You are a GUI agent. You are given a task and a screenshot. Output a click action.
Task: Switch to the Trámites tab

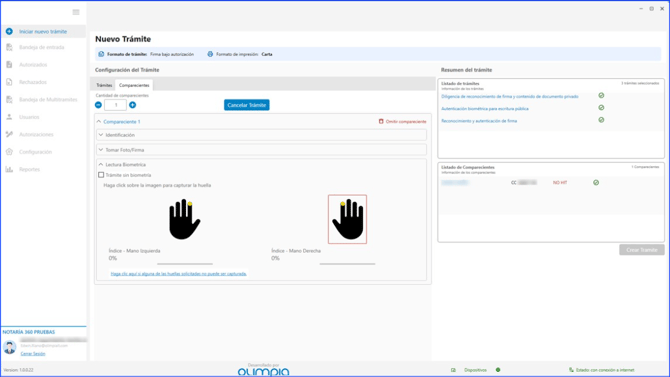[x=104, y=85]
